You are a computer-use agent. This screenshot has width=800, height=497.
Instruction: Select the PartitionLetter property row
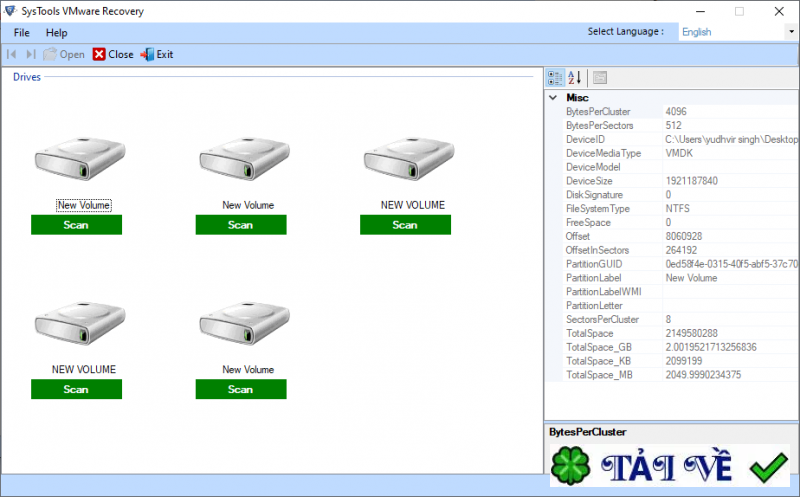pyautogui.click(x=679, y=306)
